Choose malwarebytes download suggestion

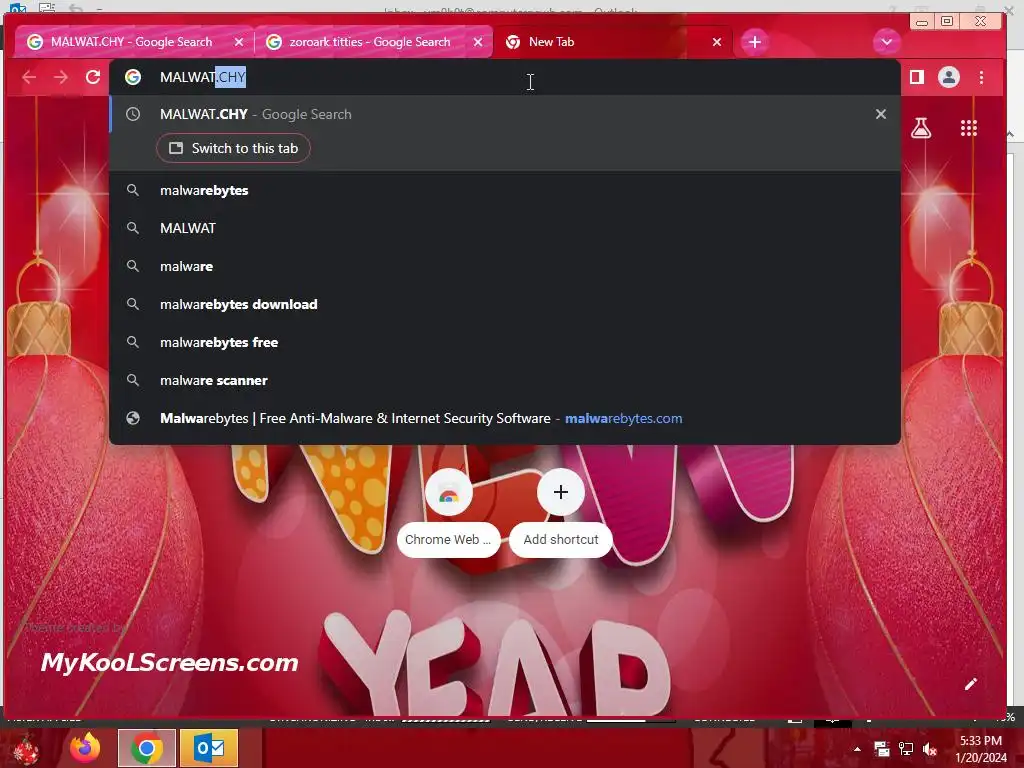(x=504, y=304)
